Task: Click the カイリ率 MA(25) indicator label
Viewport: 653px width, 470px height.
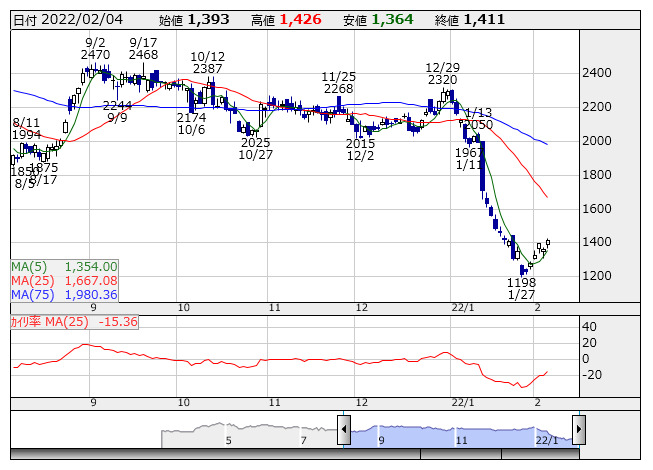Action: point(74,322)
